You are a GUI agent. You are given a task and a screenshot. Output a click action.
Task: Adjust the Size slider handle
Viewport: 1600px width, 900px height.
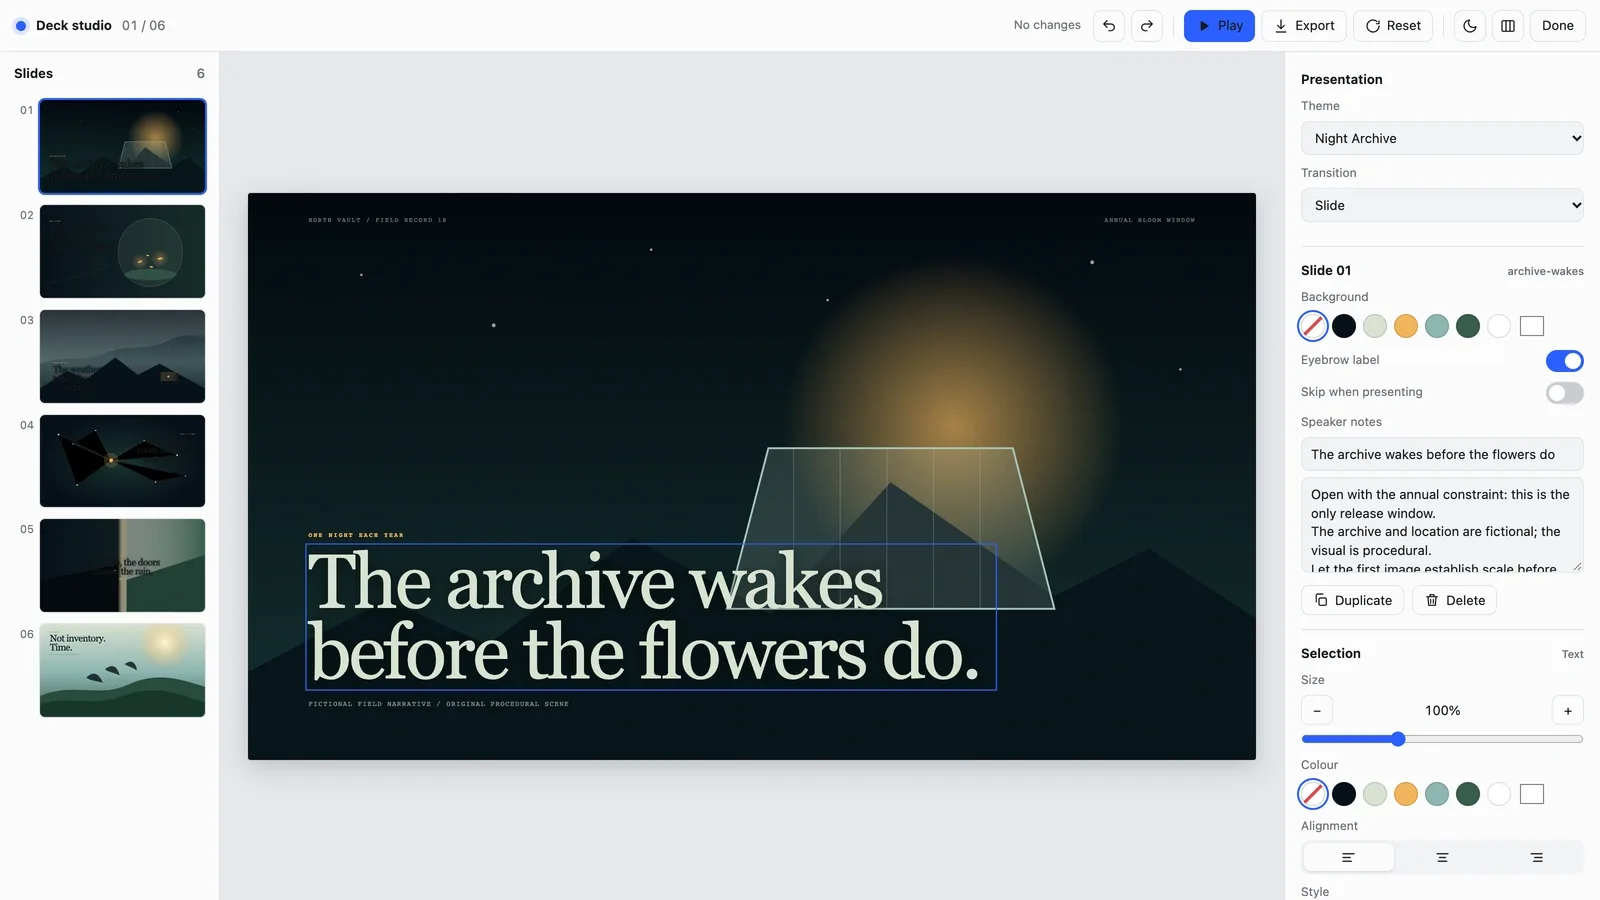point(1398,739)
